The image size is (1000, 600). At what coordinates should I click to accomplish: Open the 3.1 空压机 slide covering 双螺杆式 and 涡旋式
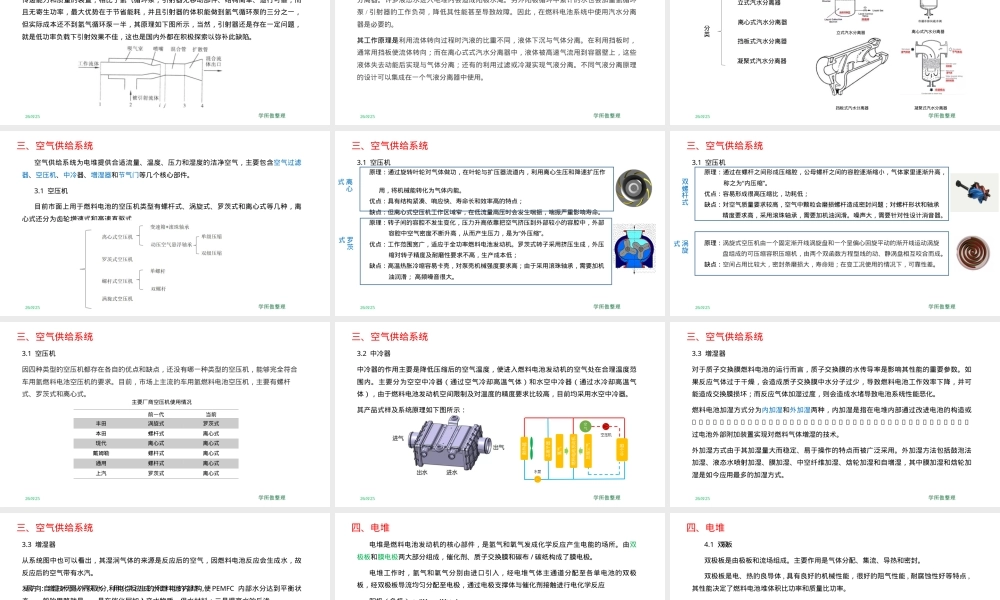[x=835, y=223]
